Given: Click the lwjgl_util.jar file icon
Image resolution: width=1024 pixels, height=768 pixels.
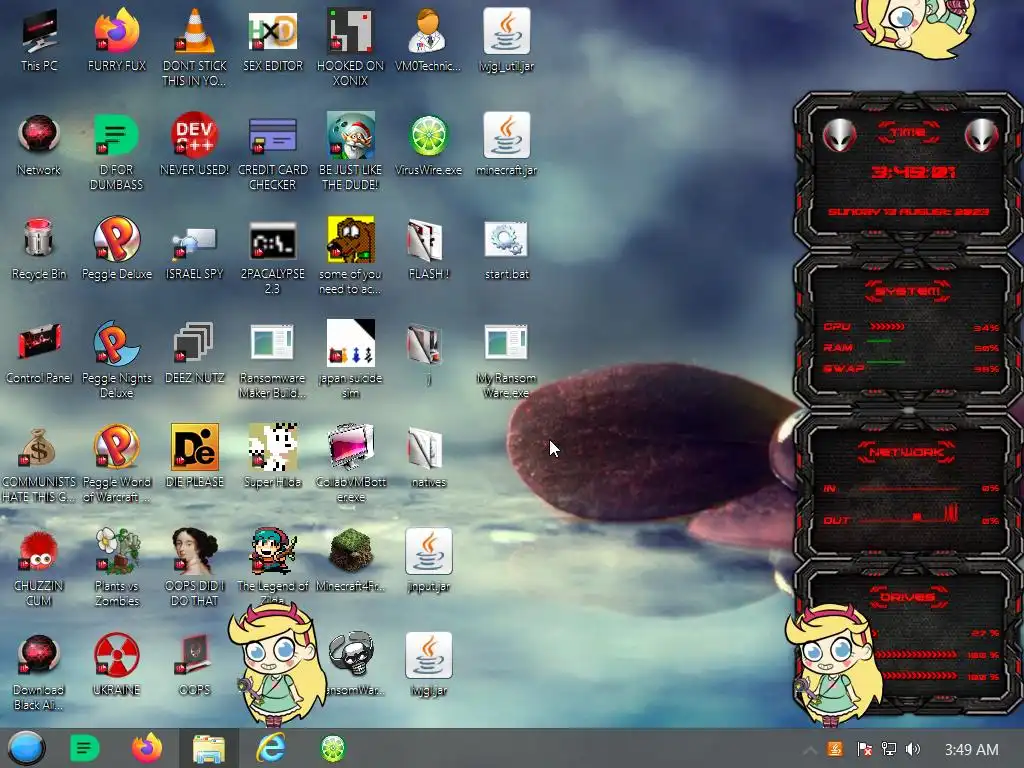Looking at the screenshot, I should pos(506,31).
